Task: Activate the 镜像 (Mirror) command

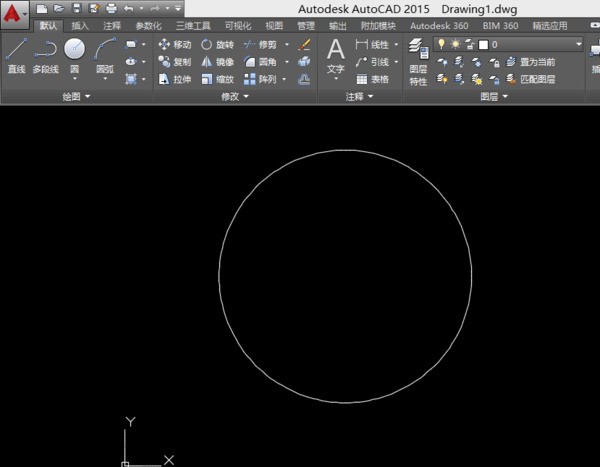Action: (x=217, y=62)
